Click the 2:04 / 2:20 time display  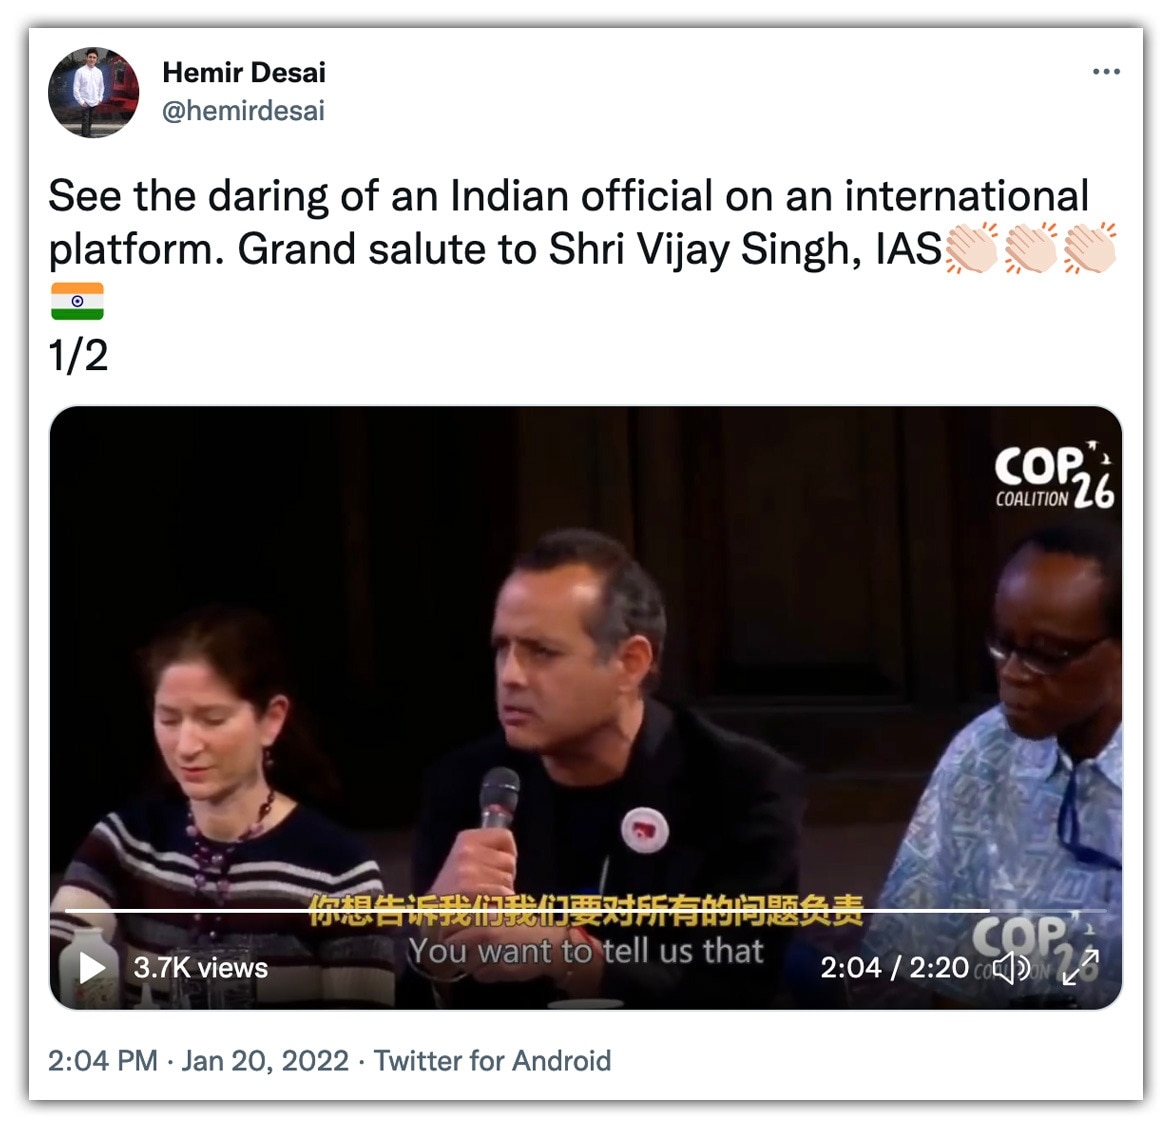pyautogui.click(x=895, y=968)
